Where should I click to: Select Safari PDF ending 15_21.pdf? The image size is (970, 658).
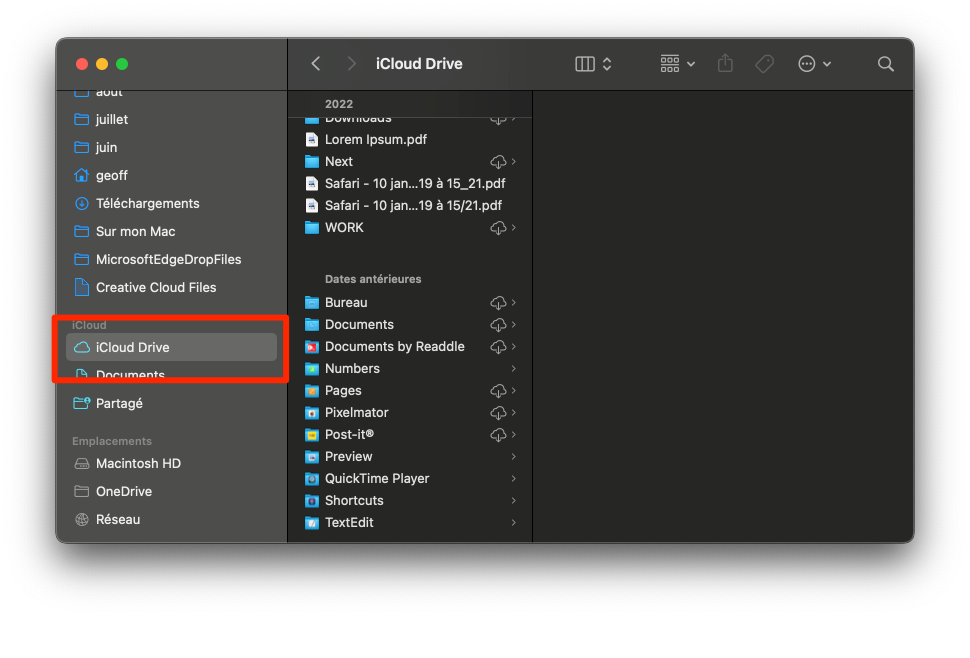(x=410, y=184)
